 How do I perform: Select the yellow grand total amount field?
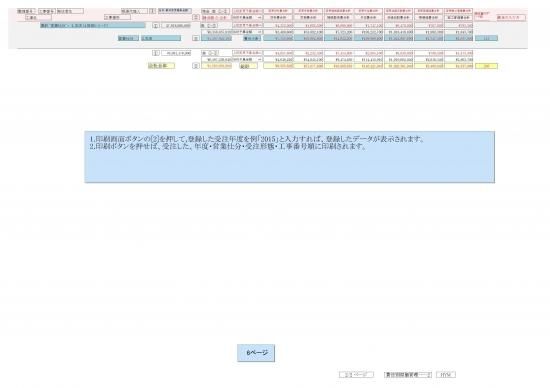coord(216,66)
